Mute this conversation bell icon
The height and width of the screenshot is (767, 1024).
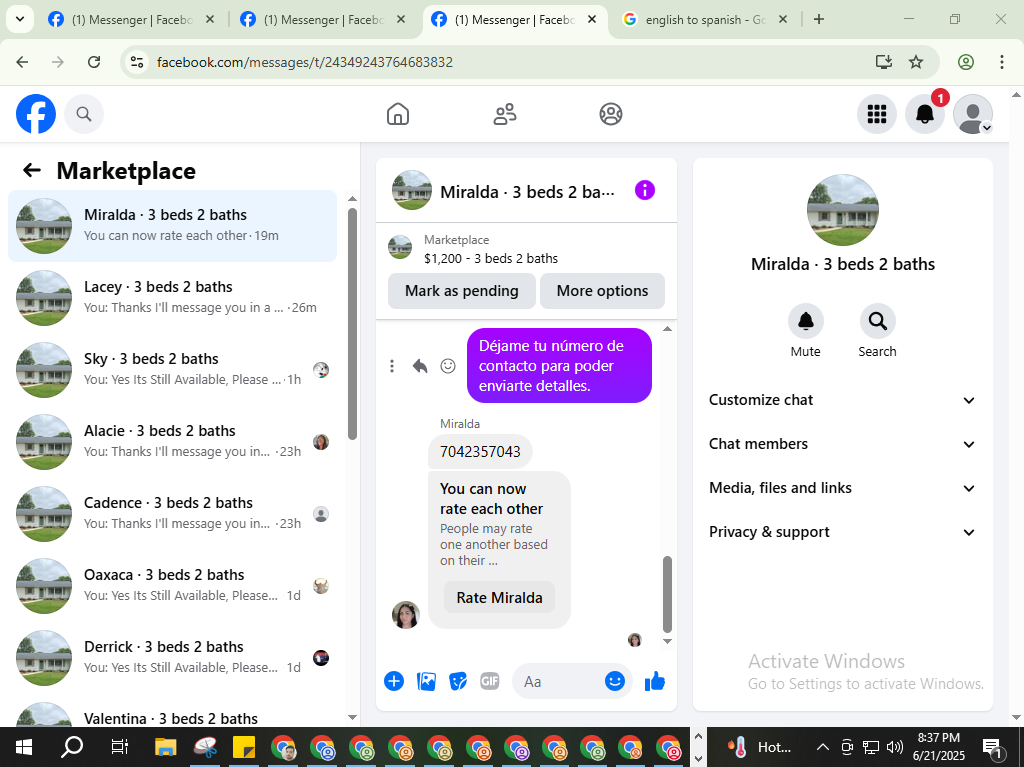point(806,321)
